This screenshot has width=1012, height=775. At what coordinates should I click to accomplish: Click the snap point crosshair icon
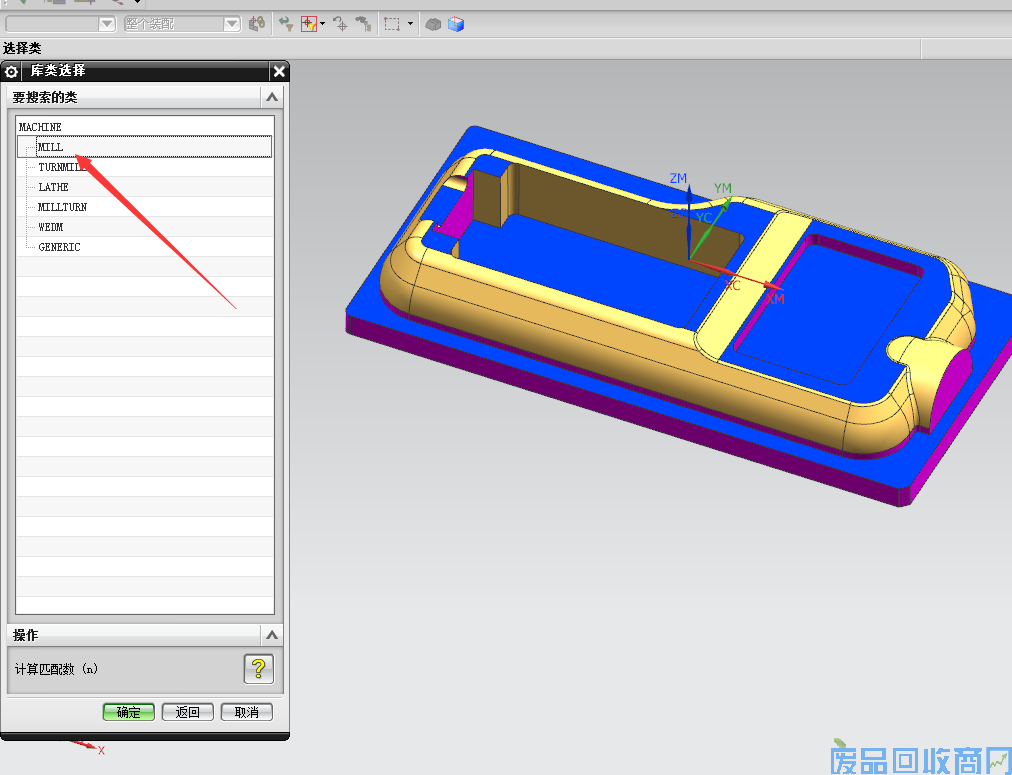coord(340,24)
